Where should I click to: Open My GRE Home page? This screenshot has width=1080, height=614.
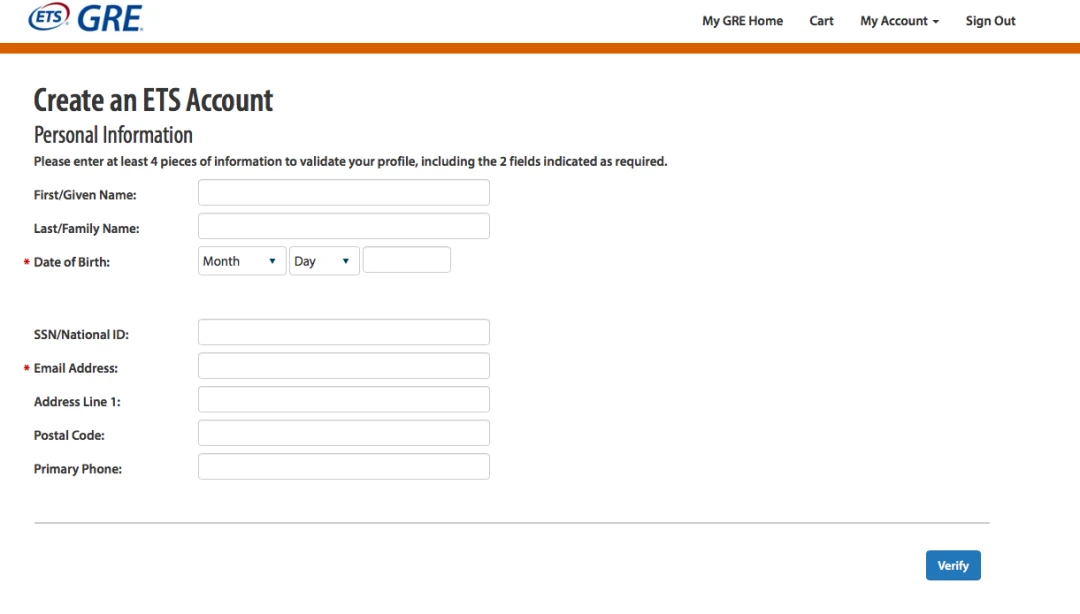click(742, 21)
